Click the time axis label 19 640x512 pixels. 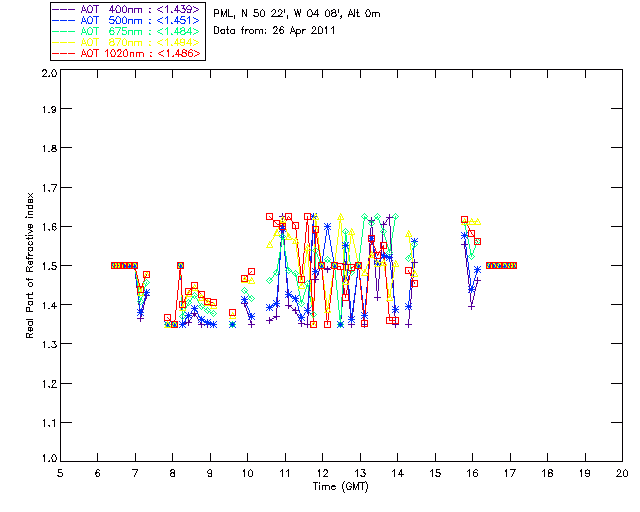pyautogui.click(x=585, y=473)
